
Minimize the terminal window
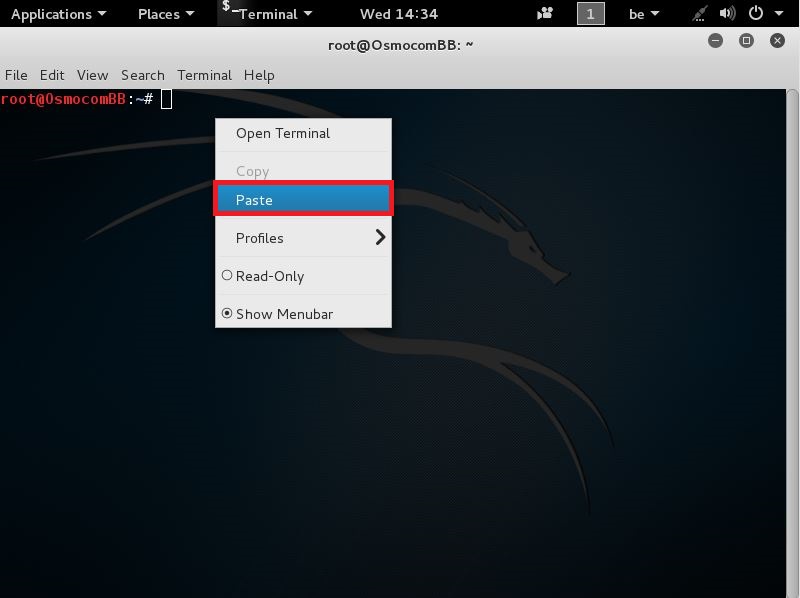pos(715,40)
